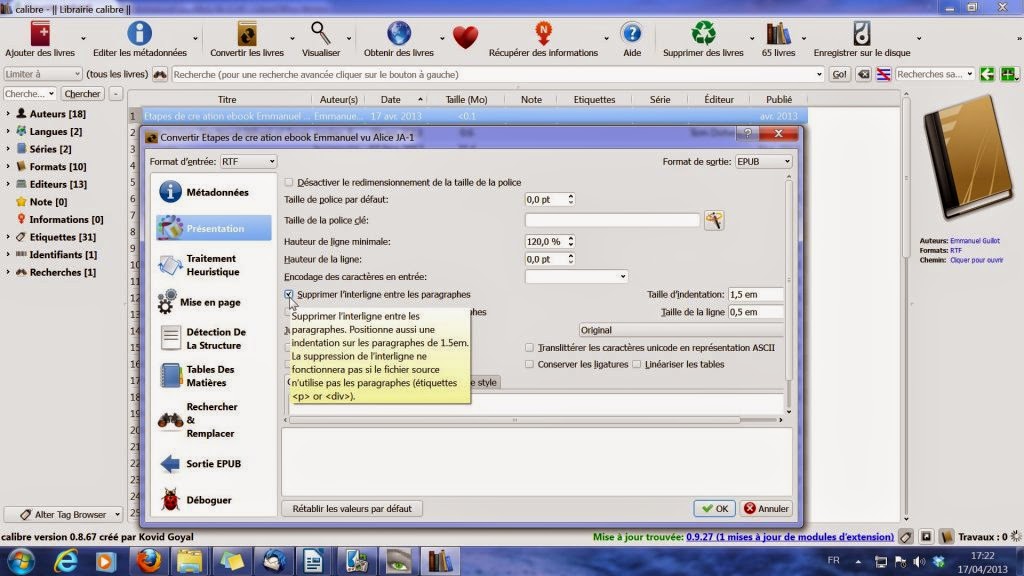Screen dimensions: 1024x576
Task: Check Translittérer les caractères unicode en ASCII
Action: 529,347
